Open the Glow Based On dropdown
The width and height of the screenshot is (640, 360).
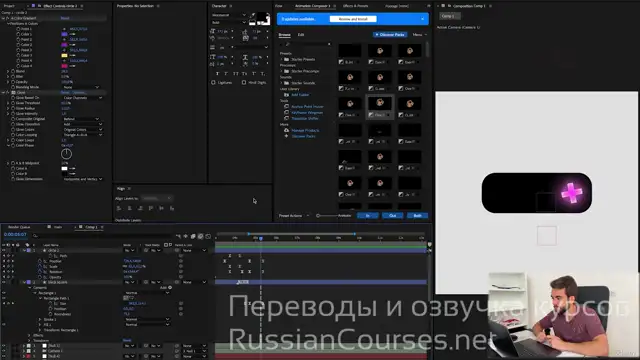coord(83,98)
